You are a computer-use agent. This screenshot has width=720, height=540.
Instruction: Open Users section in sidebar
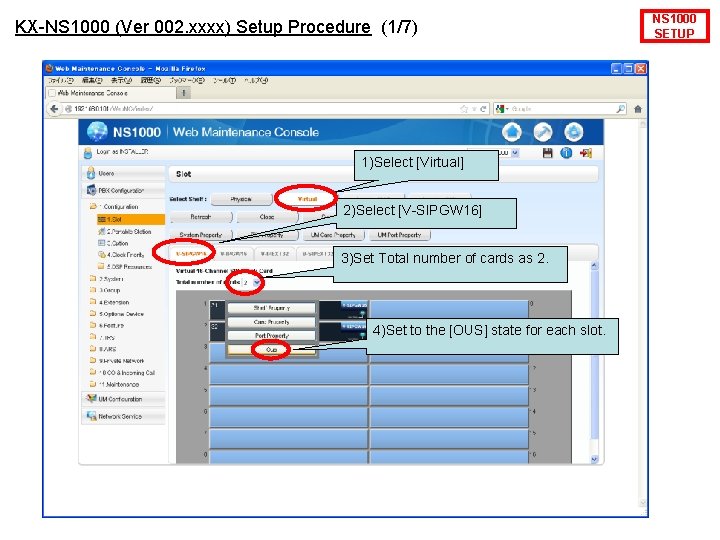124,173
